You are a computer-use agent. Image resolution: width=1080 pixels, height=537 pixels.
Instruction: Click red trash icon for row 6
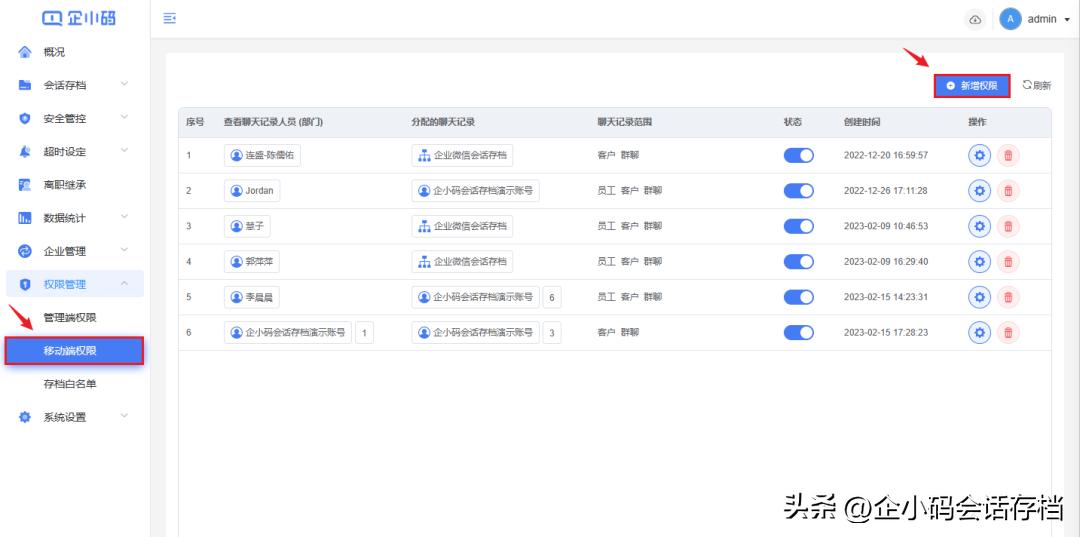(x=1008, y=332)
